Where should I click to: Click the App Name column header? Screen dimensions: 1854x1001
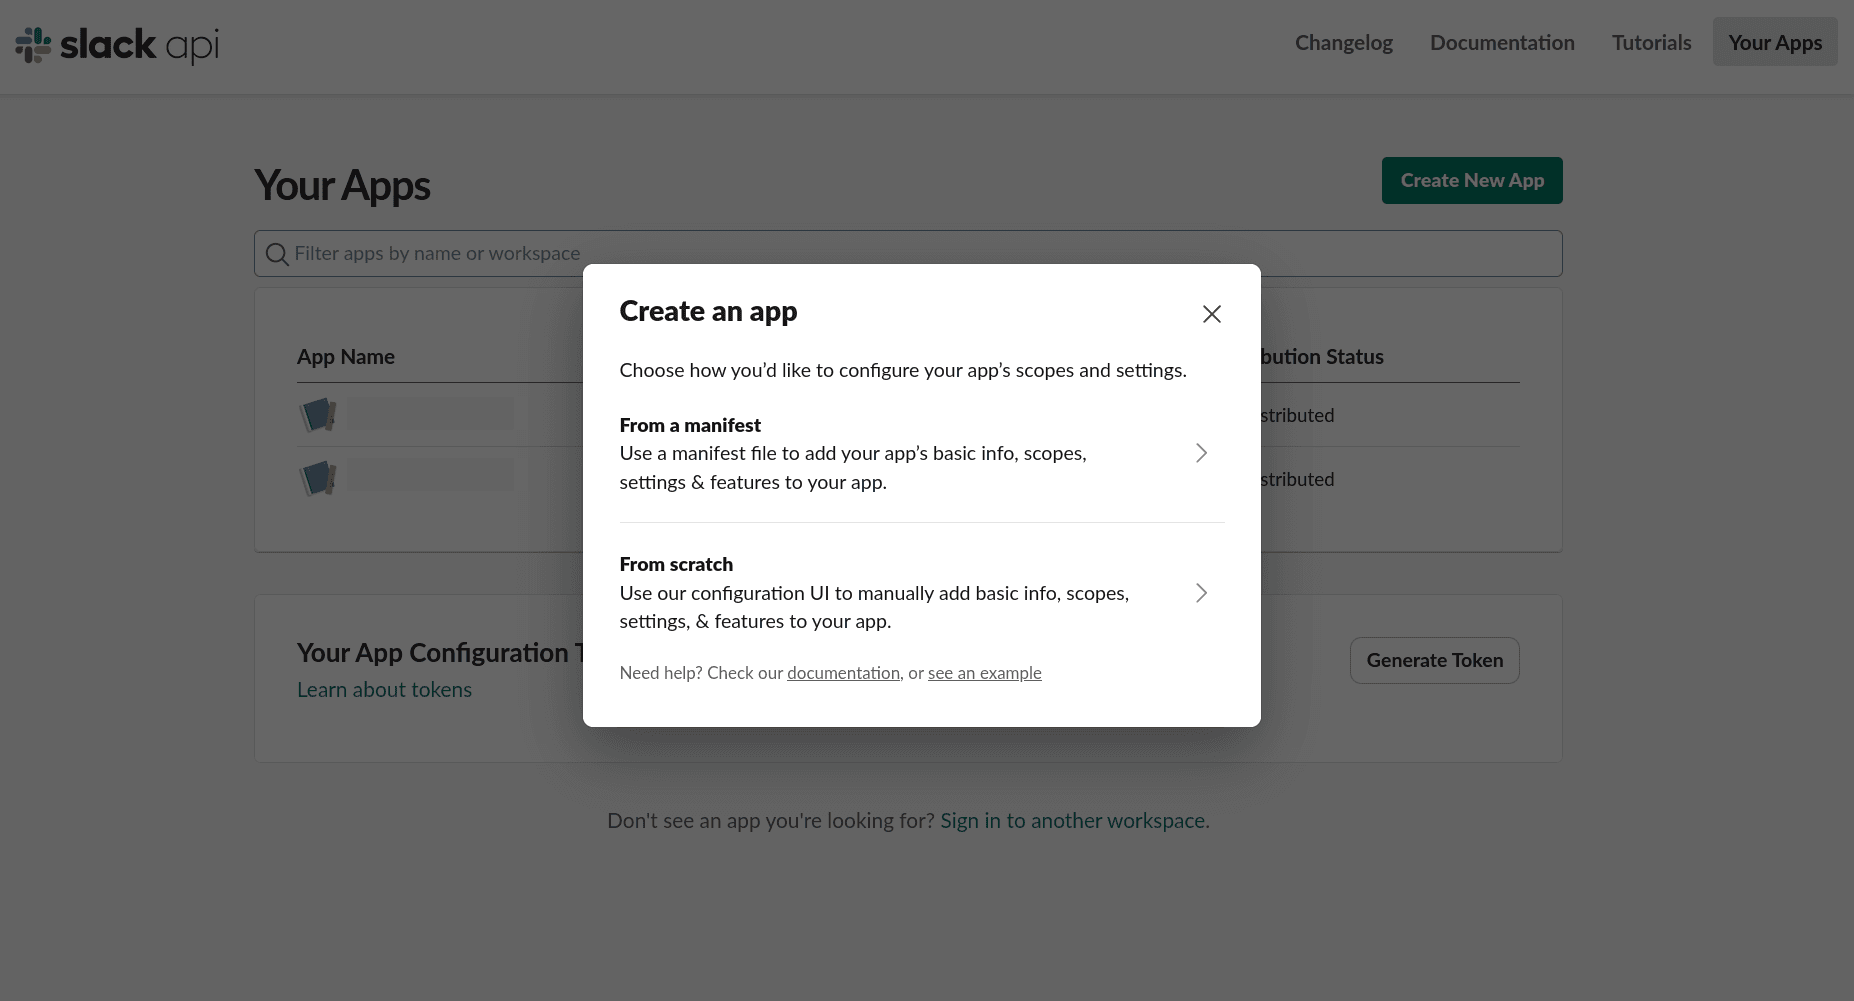pyautogui.click(x=346, y=357)
